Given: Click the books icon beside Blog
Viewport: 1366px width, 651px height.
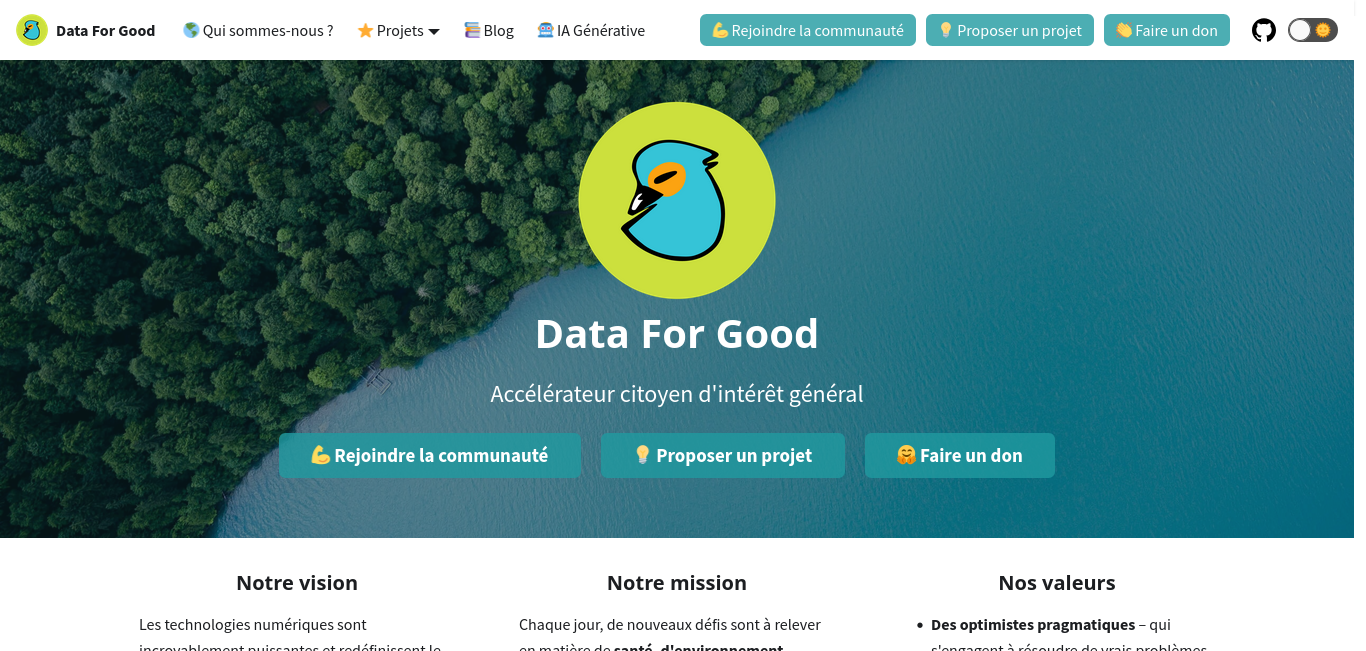Looking at the screenshot, I should pos(472,30).
